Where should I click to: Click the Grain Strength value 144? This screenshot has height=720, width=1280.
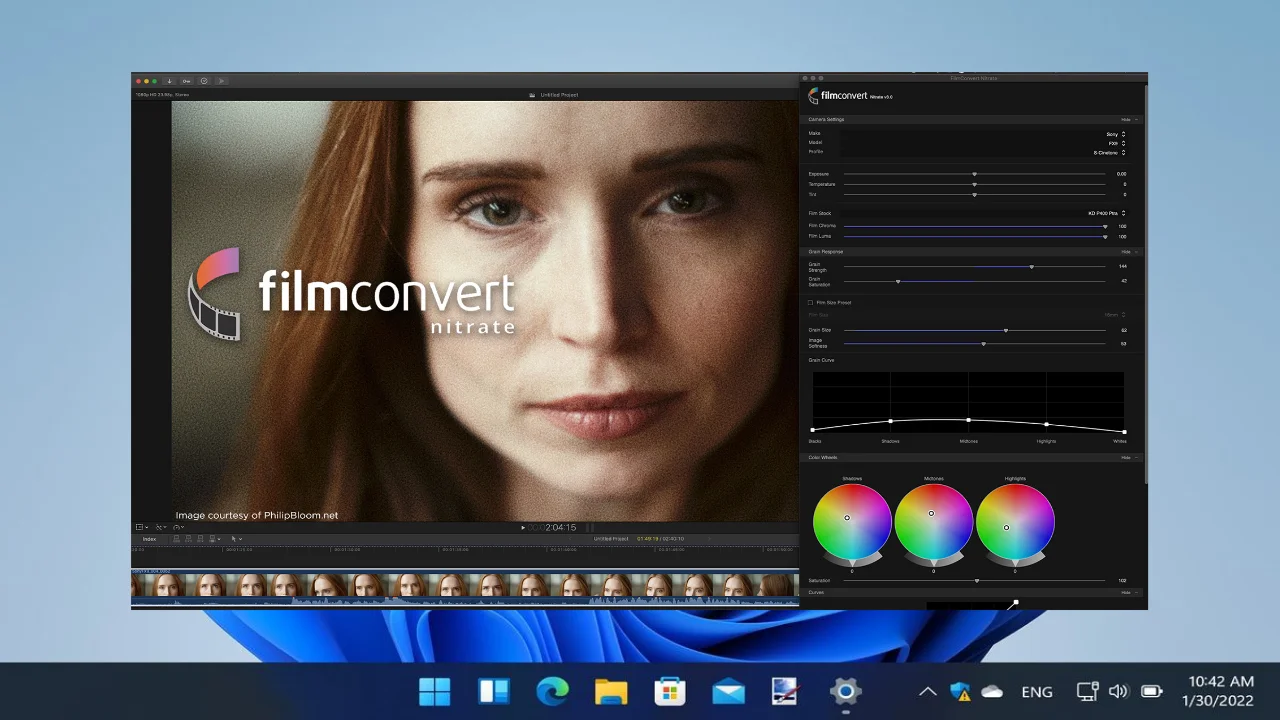(1123, 267)
